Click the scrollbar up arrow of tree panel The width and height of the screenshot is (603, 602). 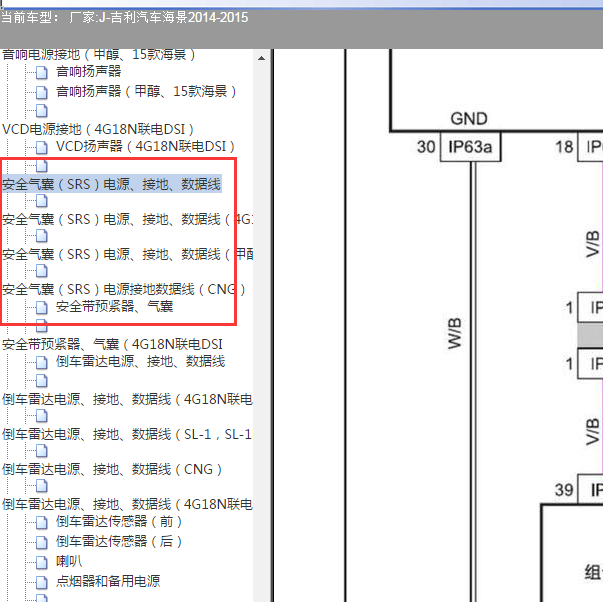pyautogui.click(x=262, y=58)
